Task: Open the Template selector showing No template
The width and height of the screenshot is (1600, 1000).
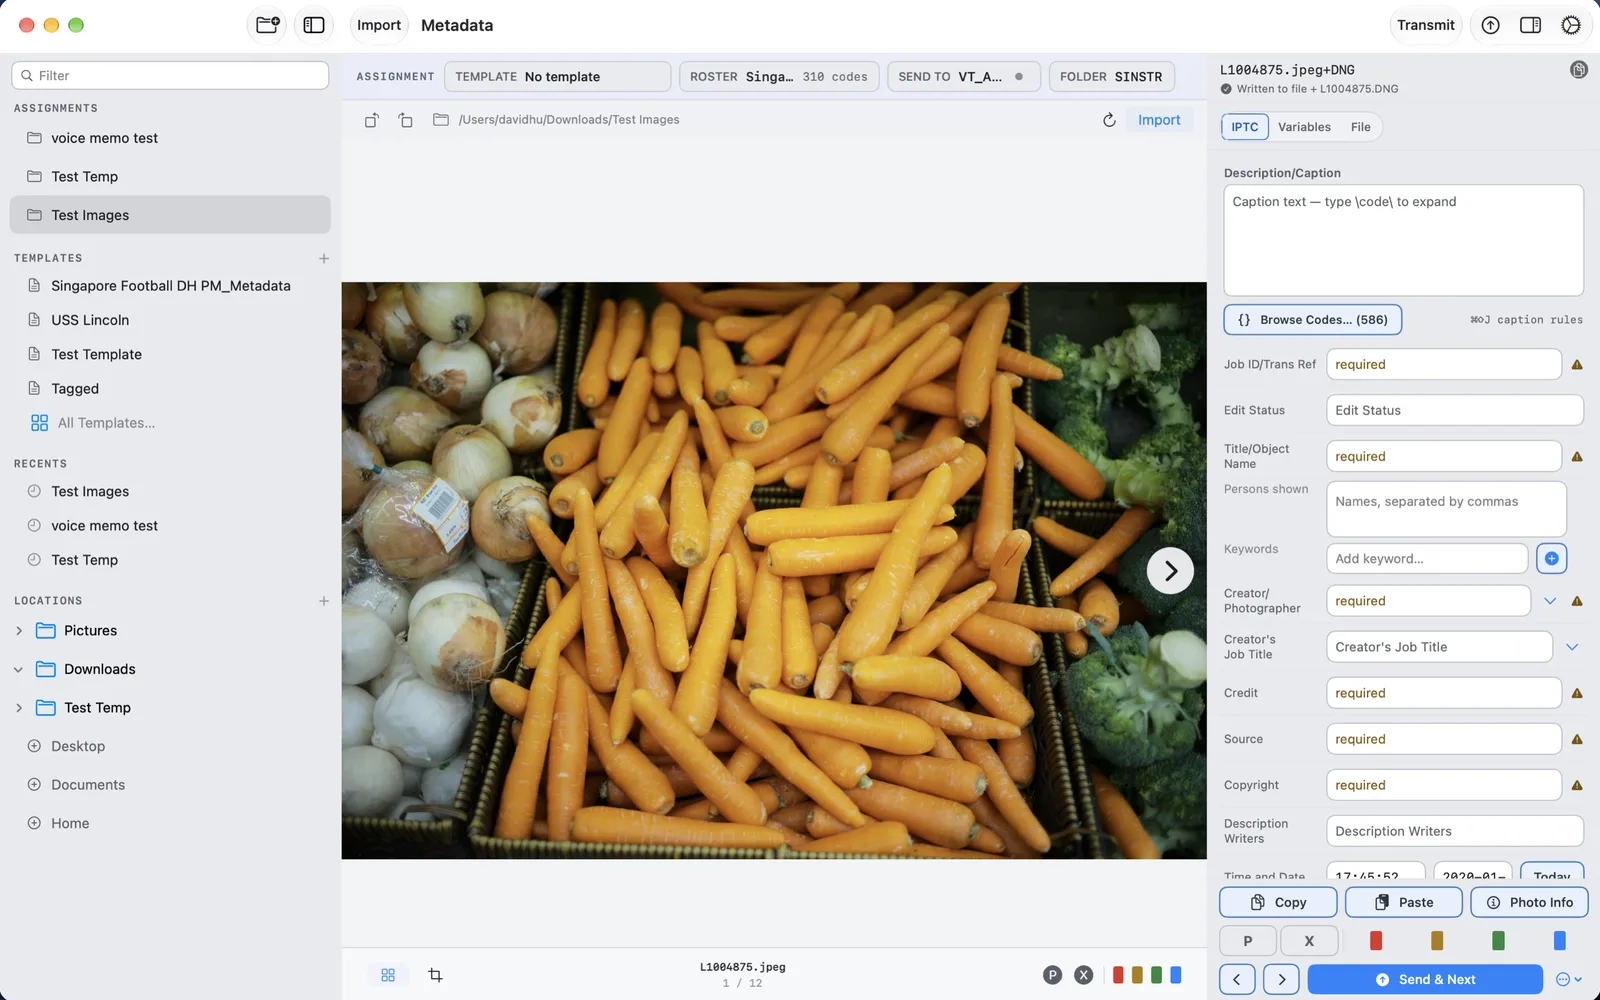Action: point(557,77)
